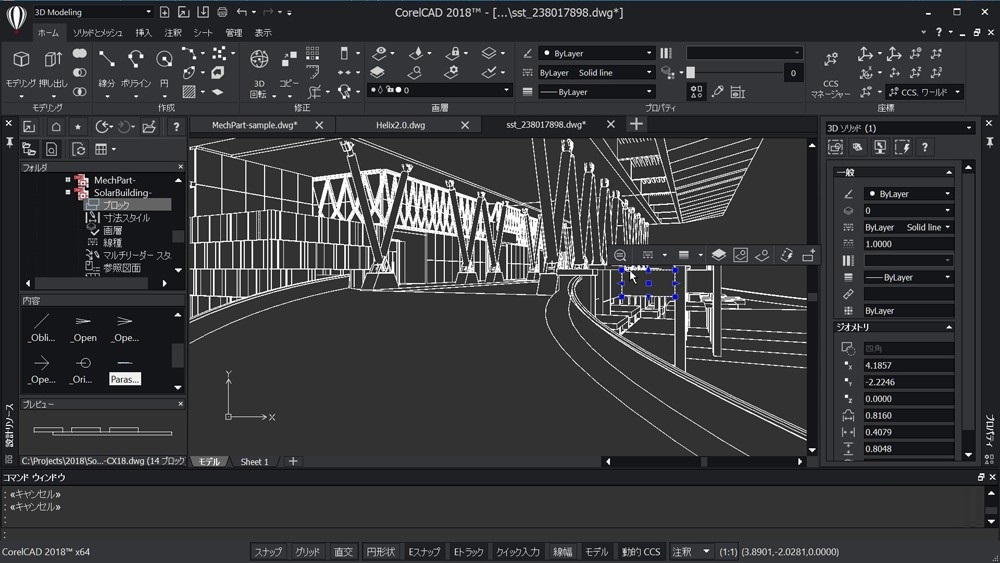
Task: Add a new sheet with plus button
Action: coord(293,461)
